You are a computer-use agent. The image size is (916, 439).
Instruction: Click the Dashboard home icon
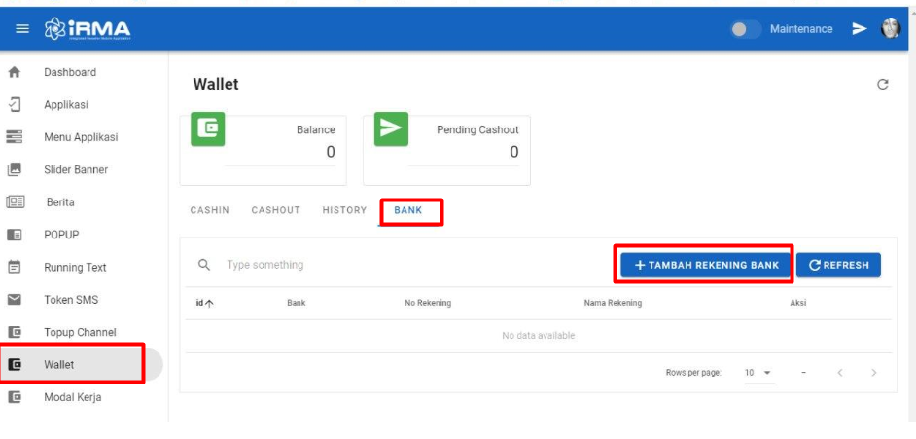click(x=14, y=73)
